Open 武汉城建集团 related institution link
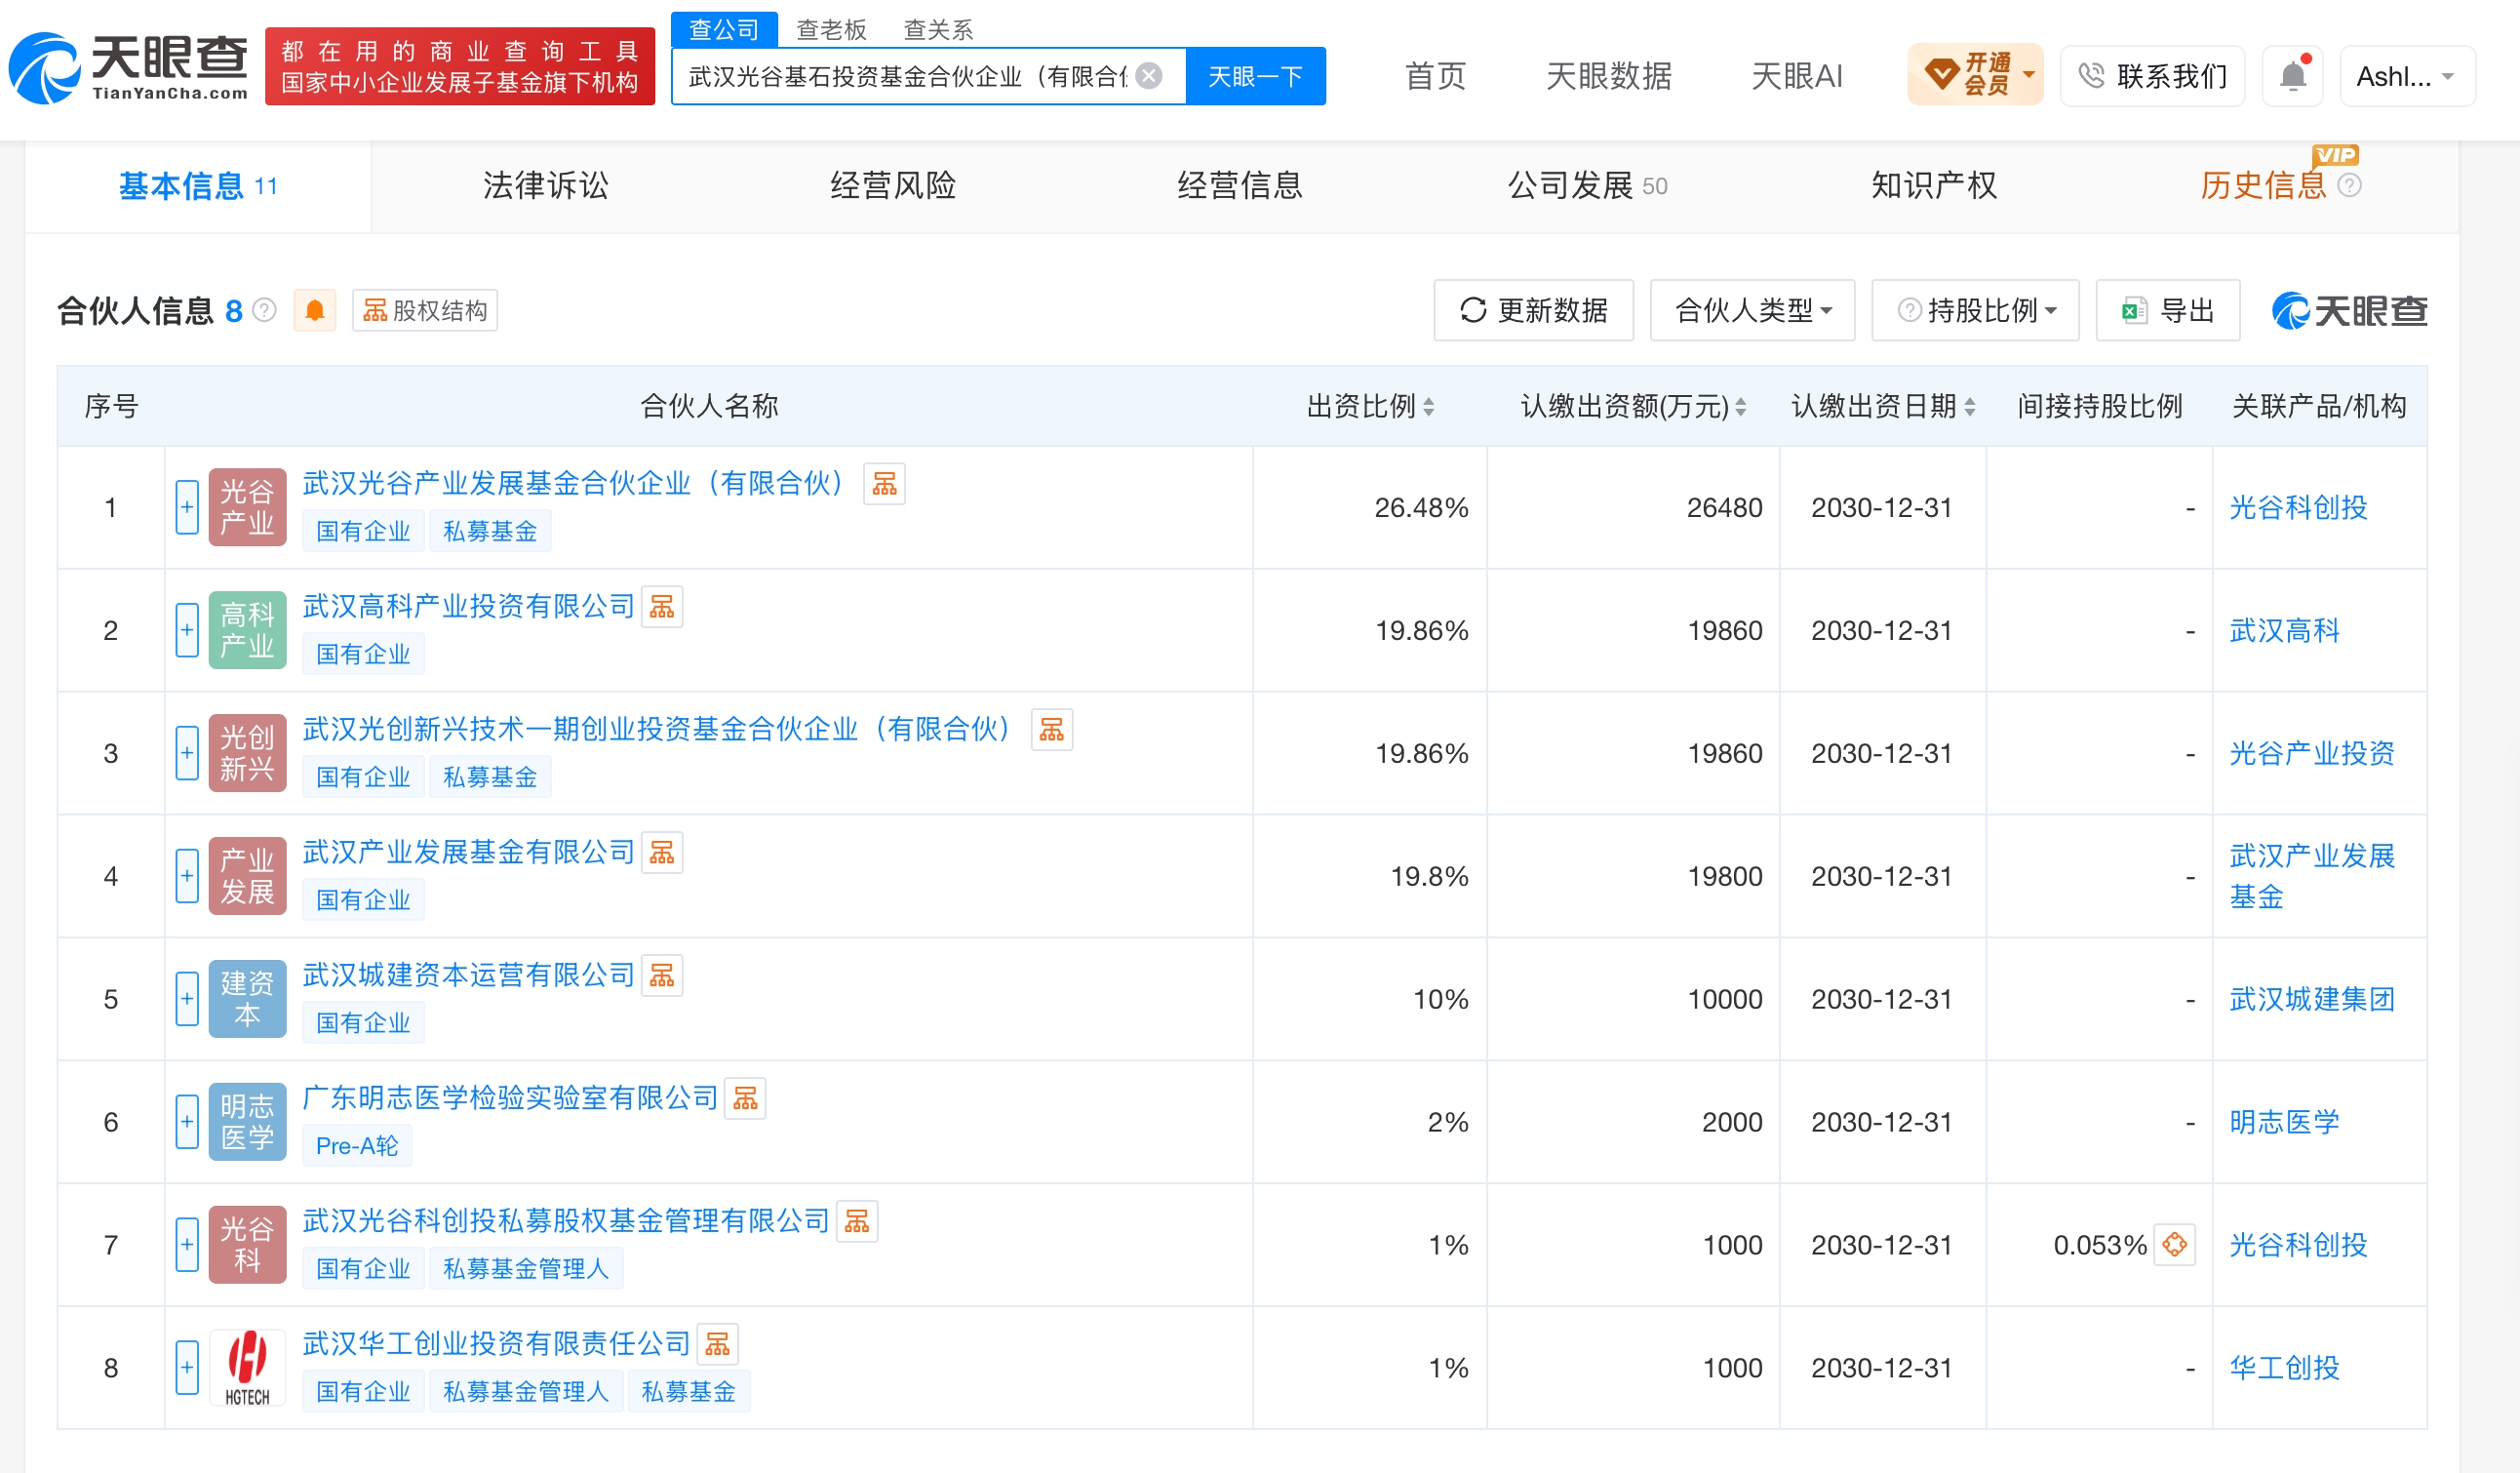Viewport: 2520px width, 1473px height. point(2311,999)
